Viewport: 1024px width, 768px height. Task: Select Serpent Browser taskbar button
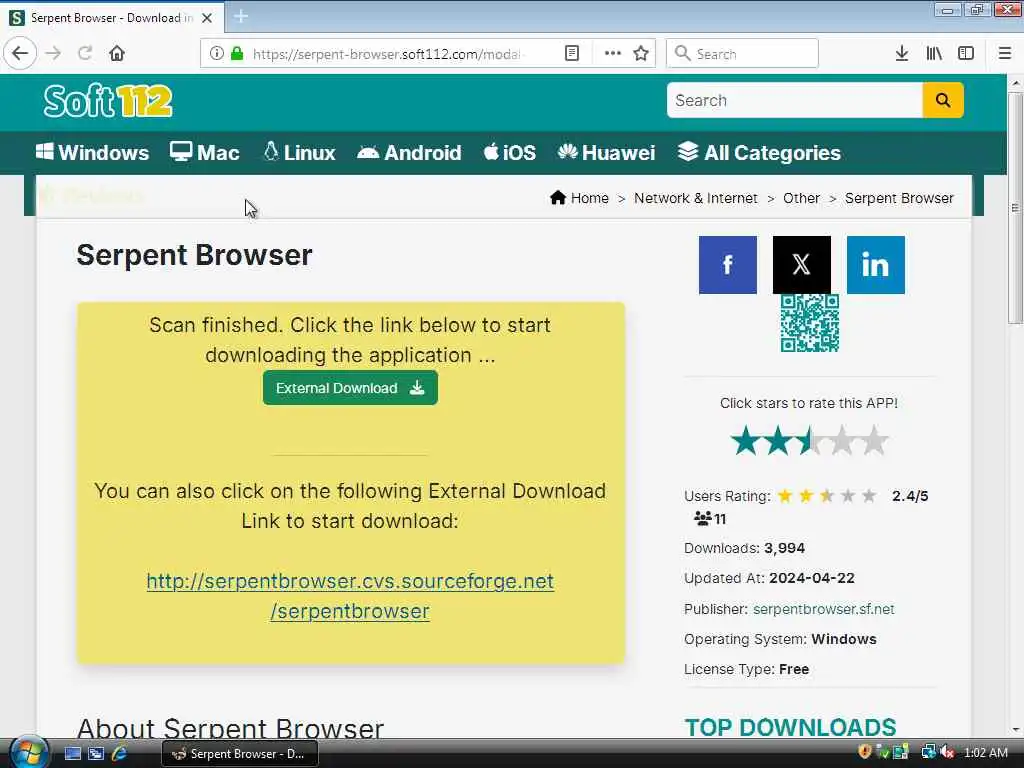[x=240, y=754]
